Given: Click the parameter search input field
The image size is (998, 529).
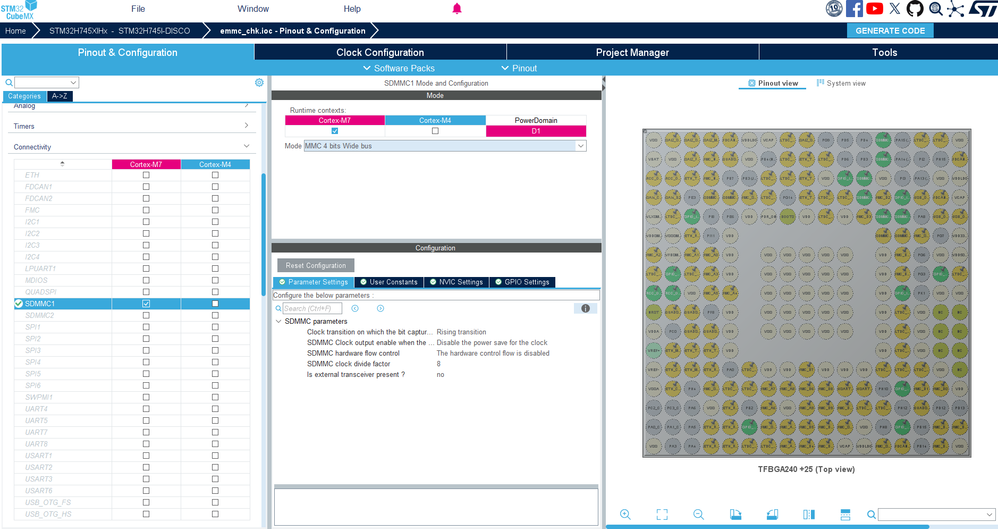Looking at the screenshot, I should (x=312, y=308).
